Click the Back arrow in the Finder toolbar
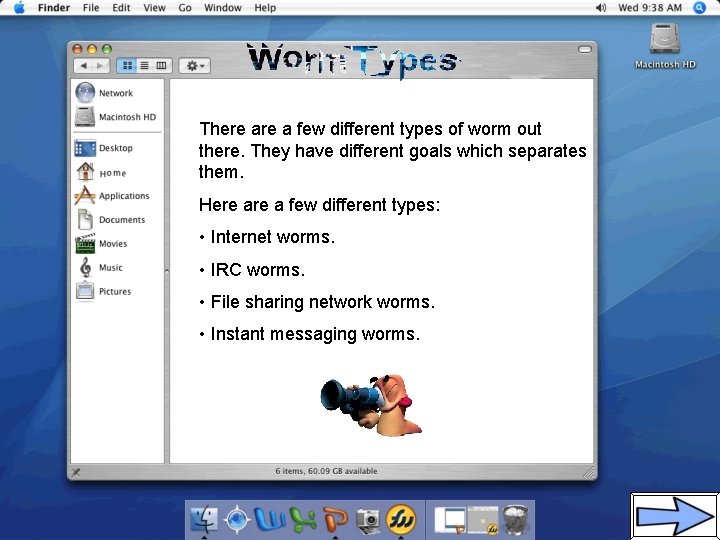The image size is (720, 540). [x=83, y=66]
